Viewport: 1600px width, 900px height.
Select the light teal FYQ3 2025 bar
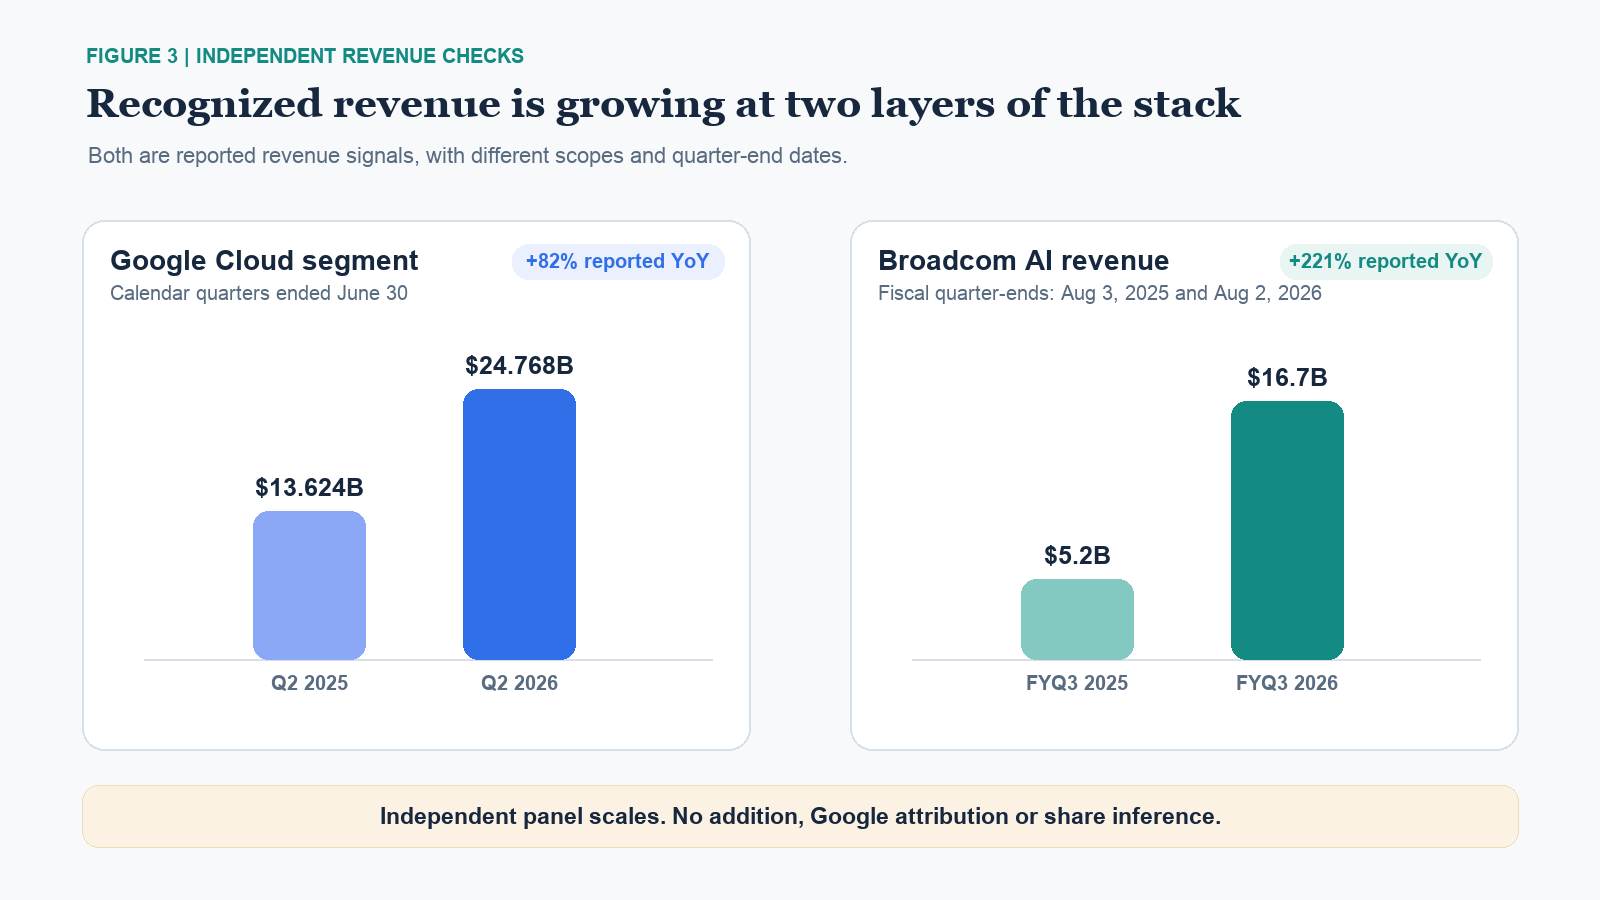pyautogui.click(x=1077, y=619)
